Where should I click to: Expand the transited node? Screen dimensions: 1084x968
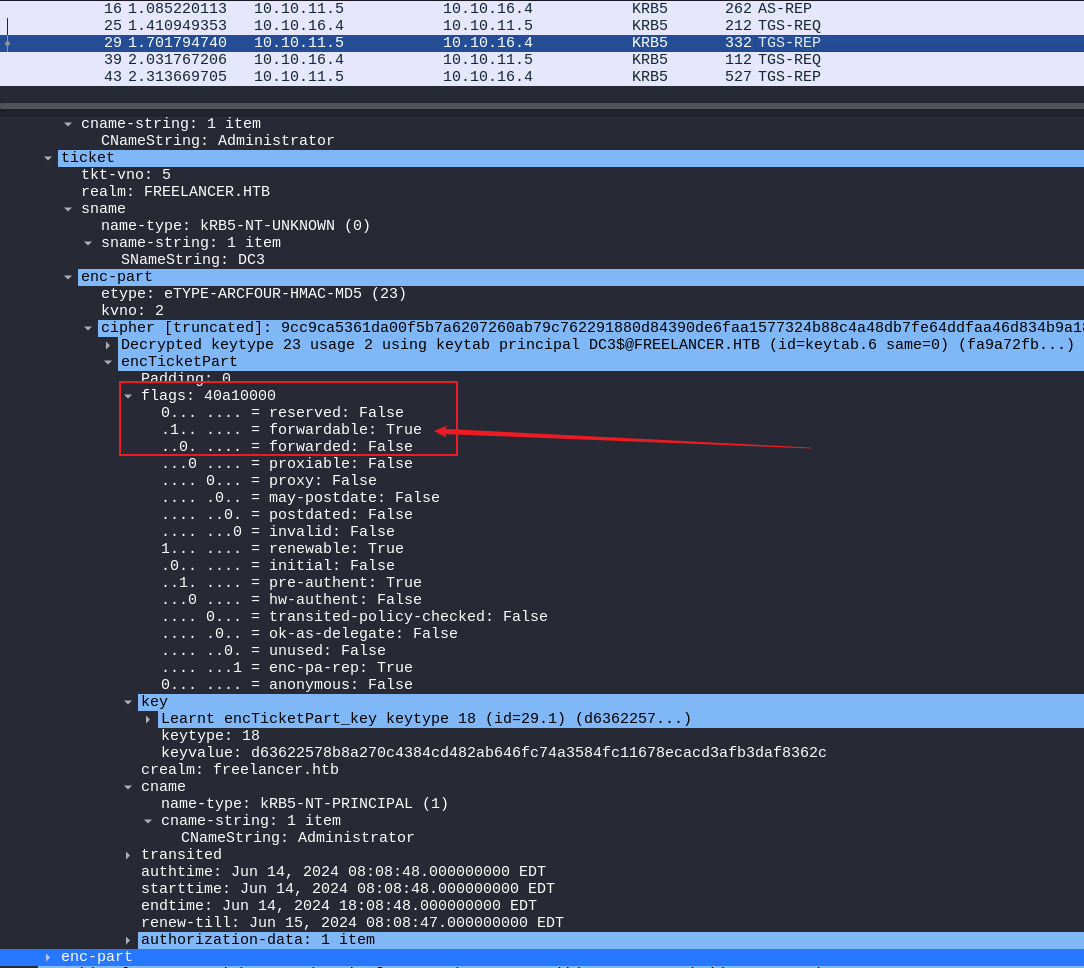pos(128,855)
